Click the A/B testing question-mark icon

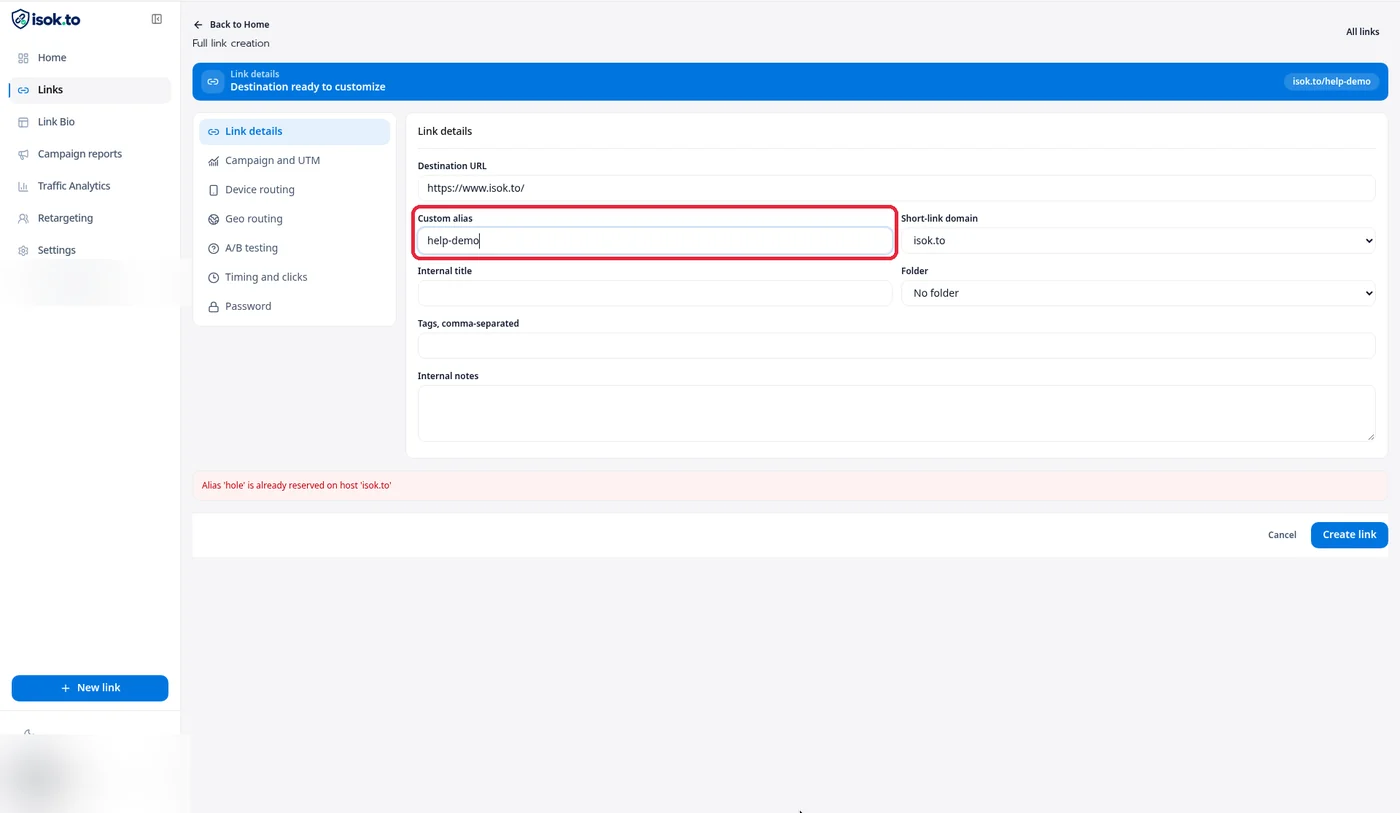click(x=213, y=248)
